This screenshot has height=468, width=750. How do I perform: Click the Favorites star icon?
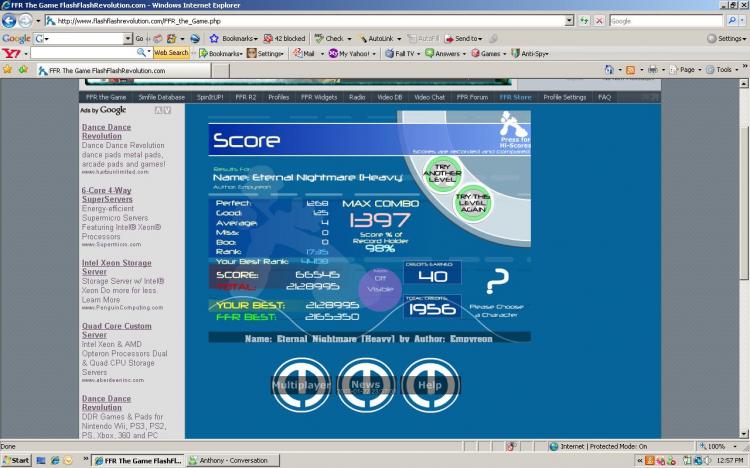7,70
